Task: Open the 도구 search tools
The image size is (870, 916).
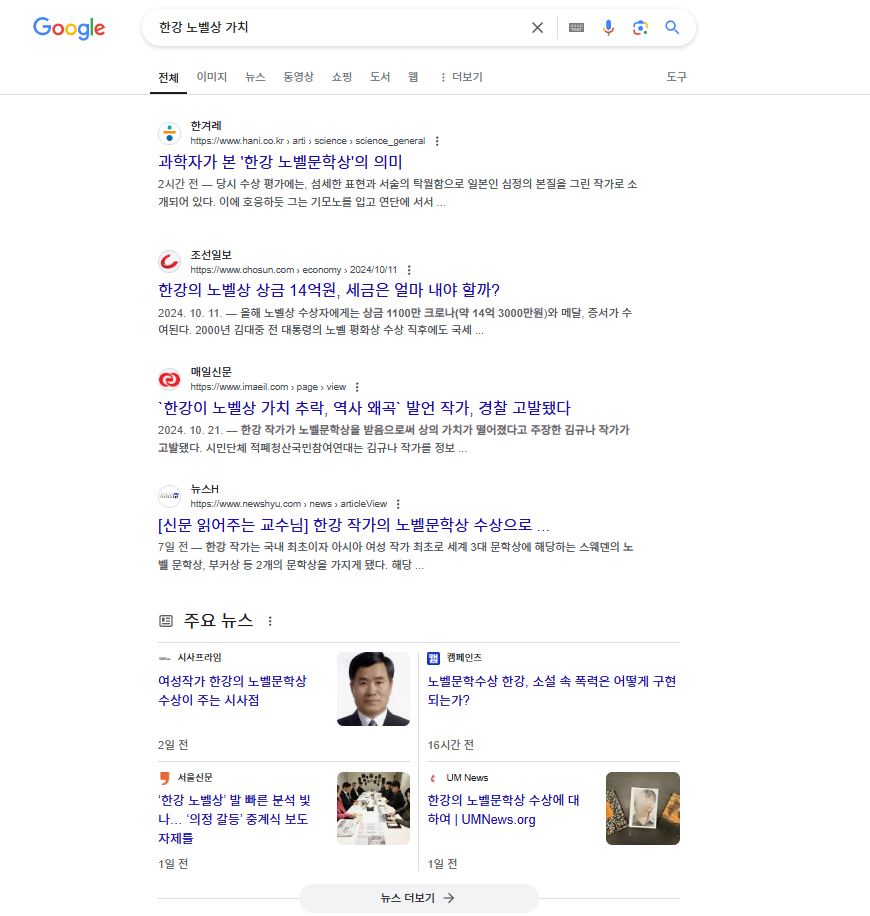Action: (677, 76)
